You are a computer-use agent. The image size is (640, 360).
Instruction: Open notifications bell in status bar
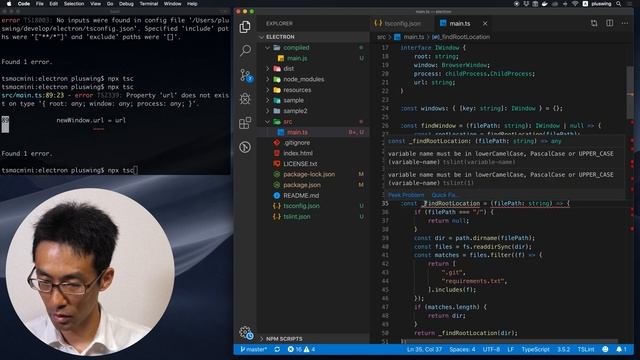point(621,349)
